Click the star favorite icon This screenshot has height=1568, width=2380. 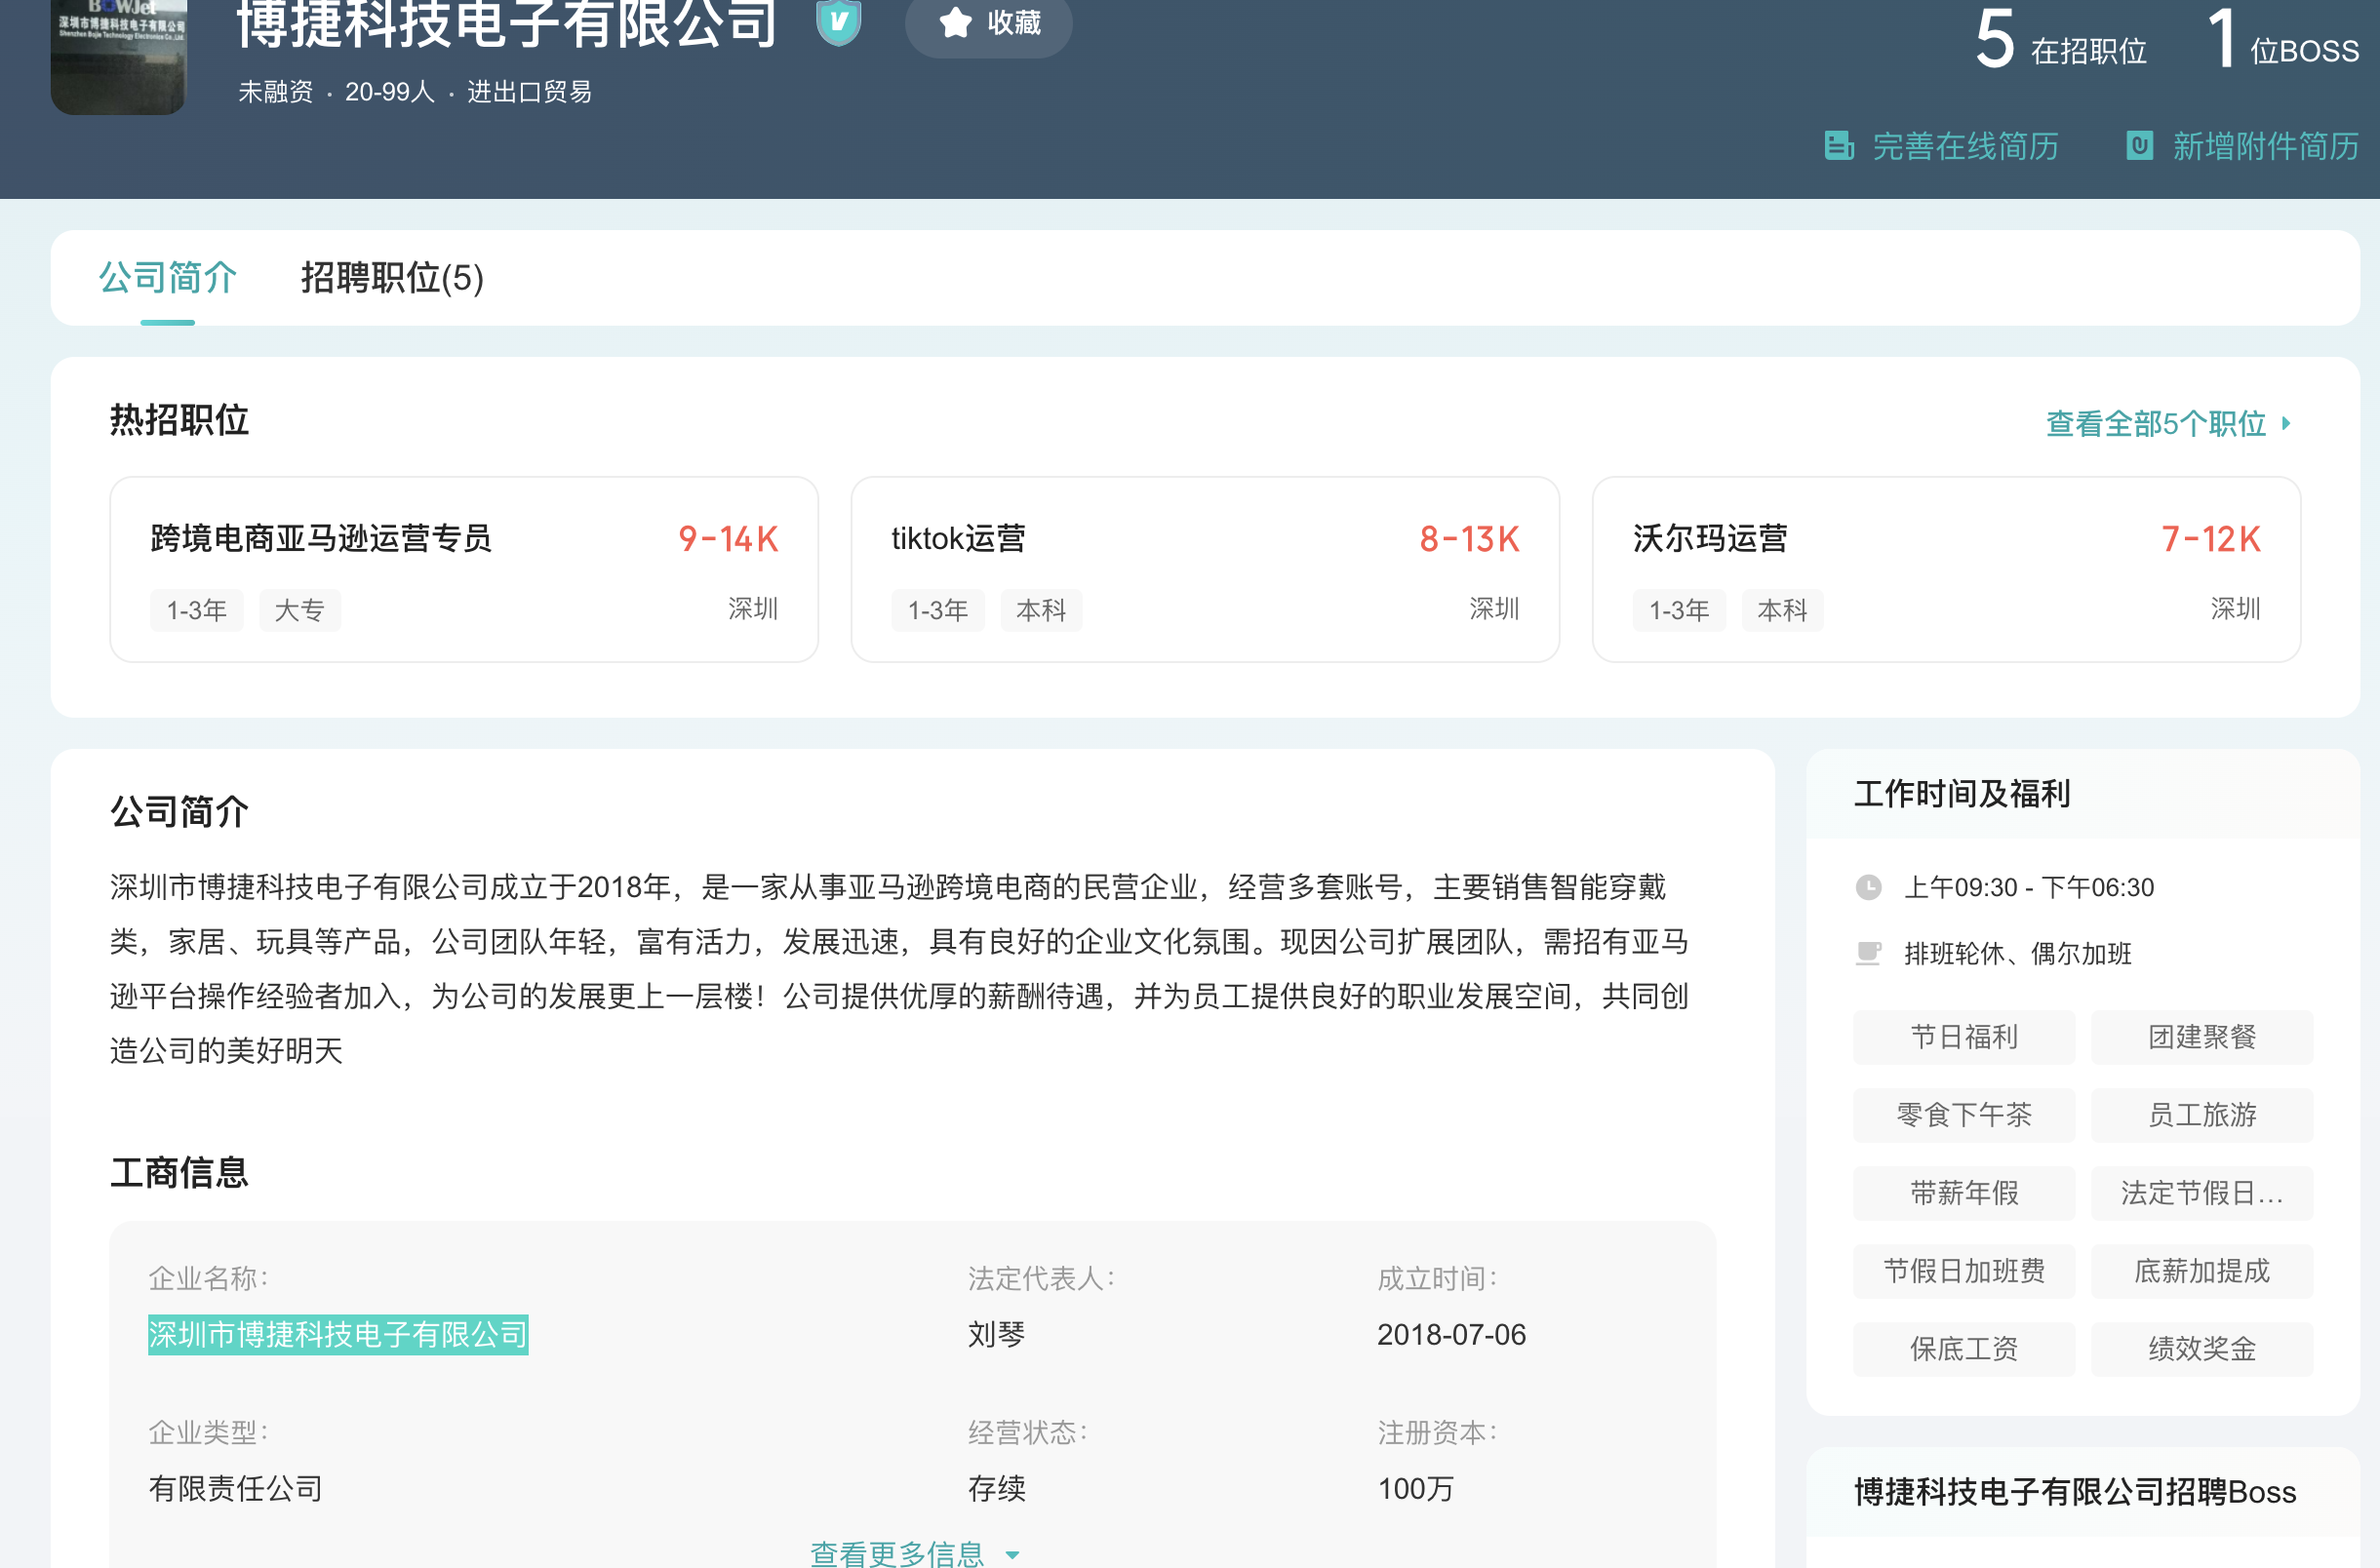(x=955, y=22)
